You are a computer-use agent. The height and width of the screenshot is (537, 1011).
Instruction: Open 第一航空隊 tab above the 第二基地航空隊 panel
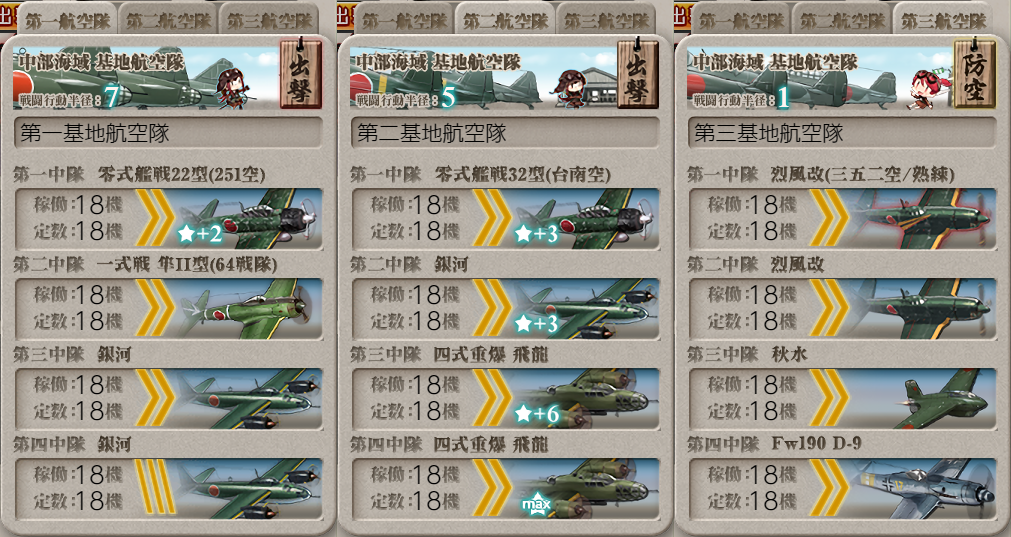coord(404,20)
